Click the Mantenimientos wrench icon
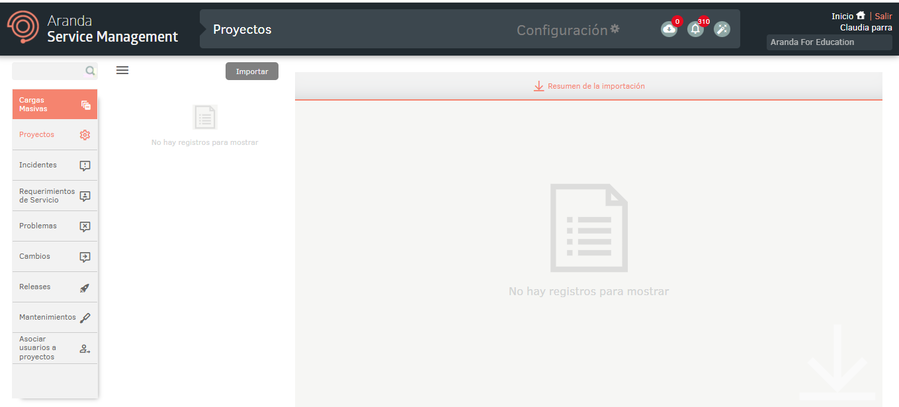 pyautogui.click(x=85, y=317)
